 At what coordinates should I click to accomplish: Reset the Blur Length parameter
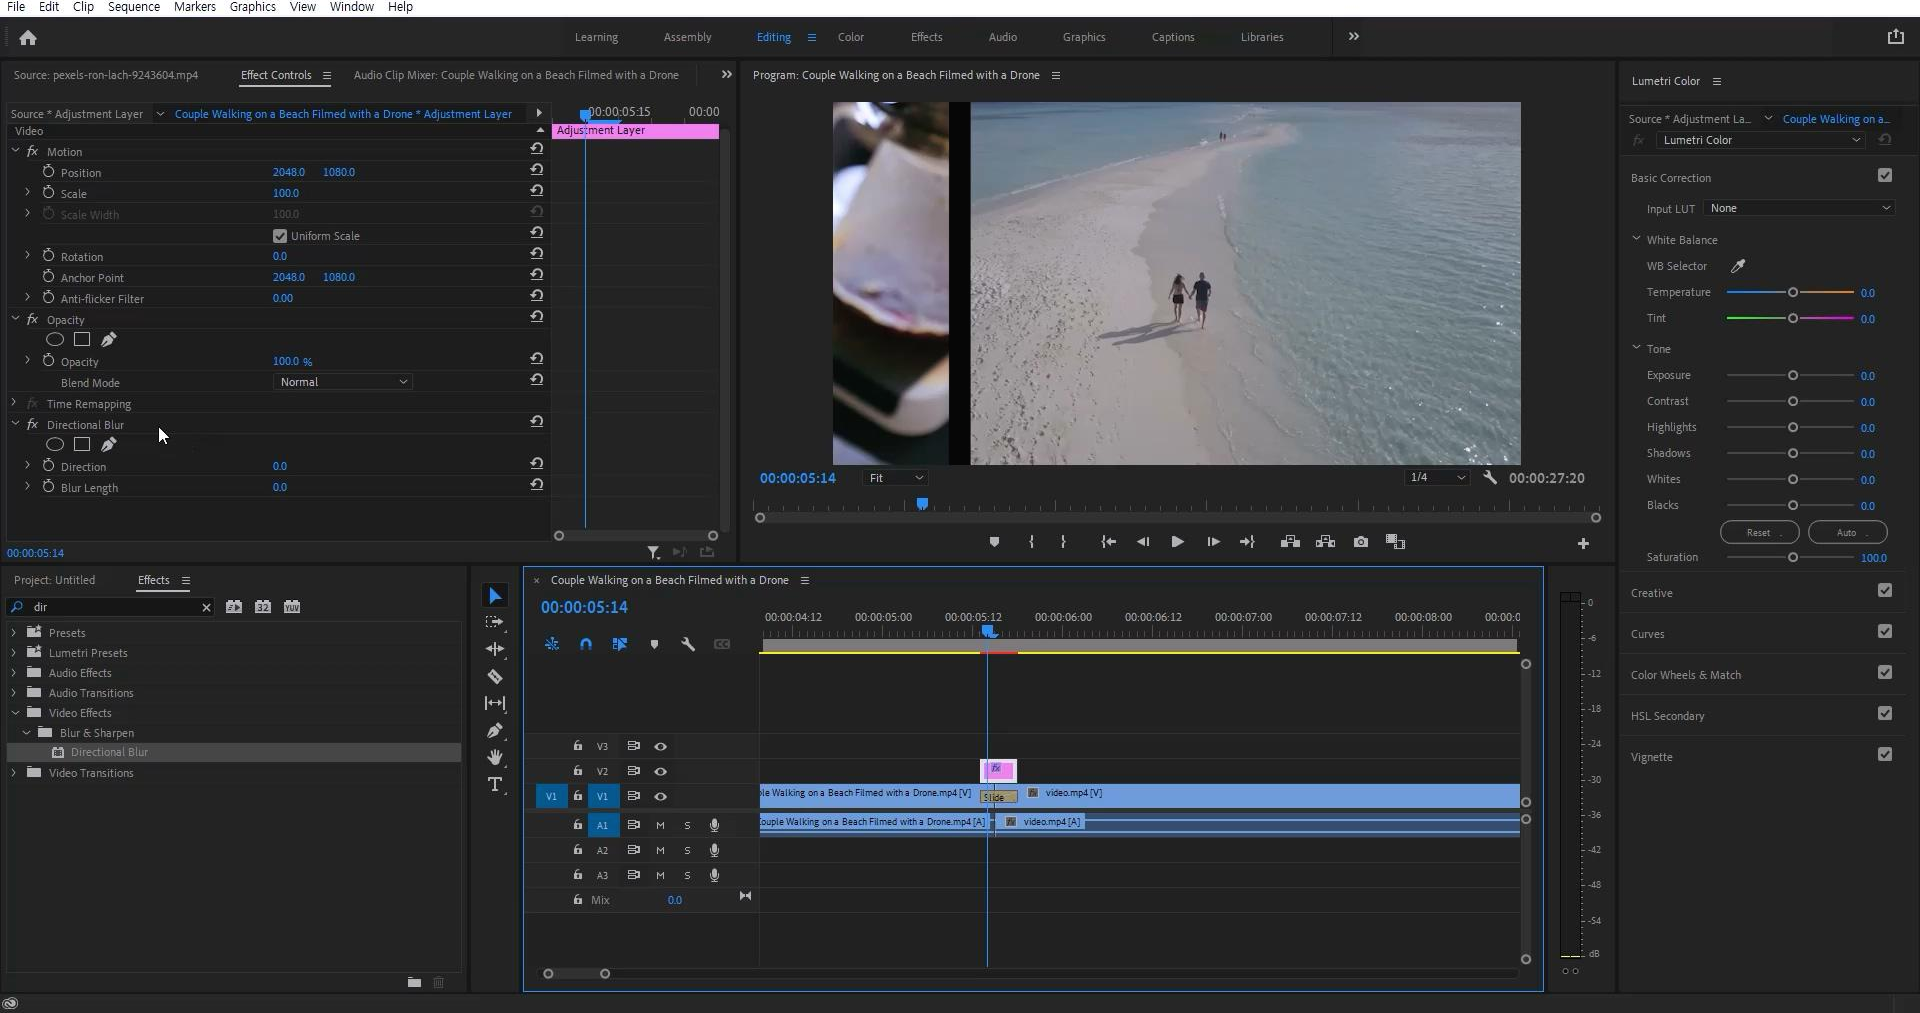tap(537, 485)
